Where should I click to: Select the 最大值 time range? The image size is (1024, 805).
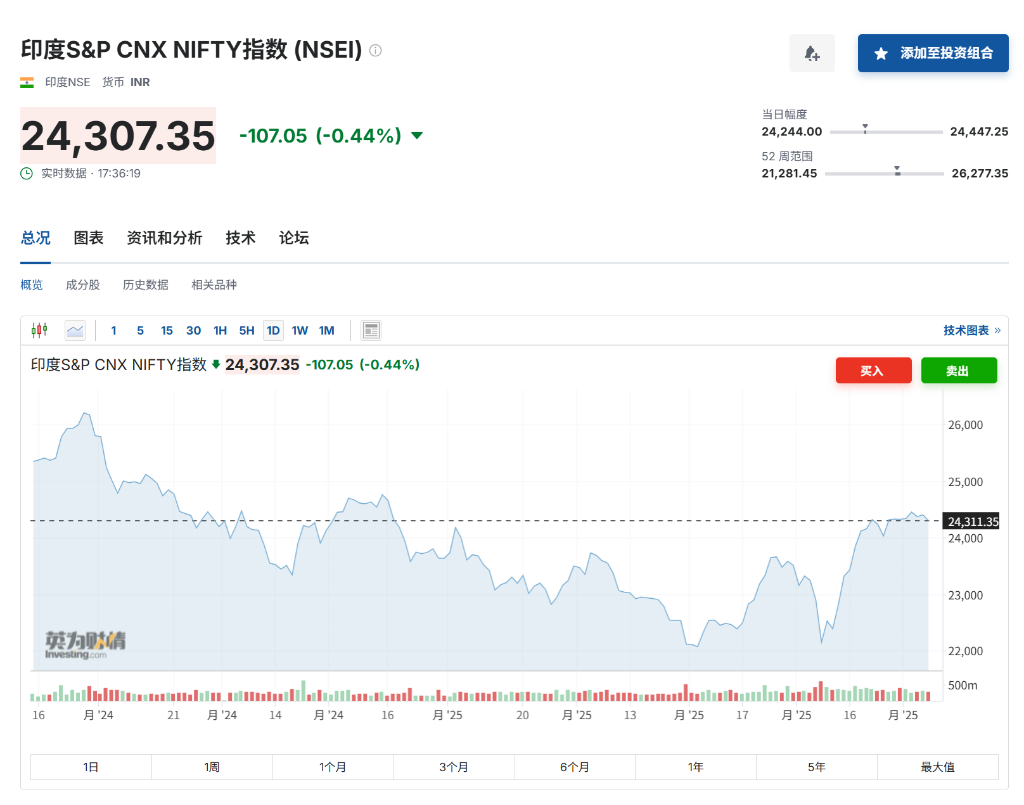tap(937, 767)
